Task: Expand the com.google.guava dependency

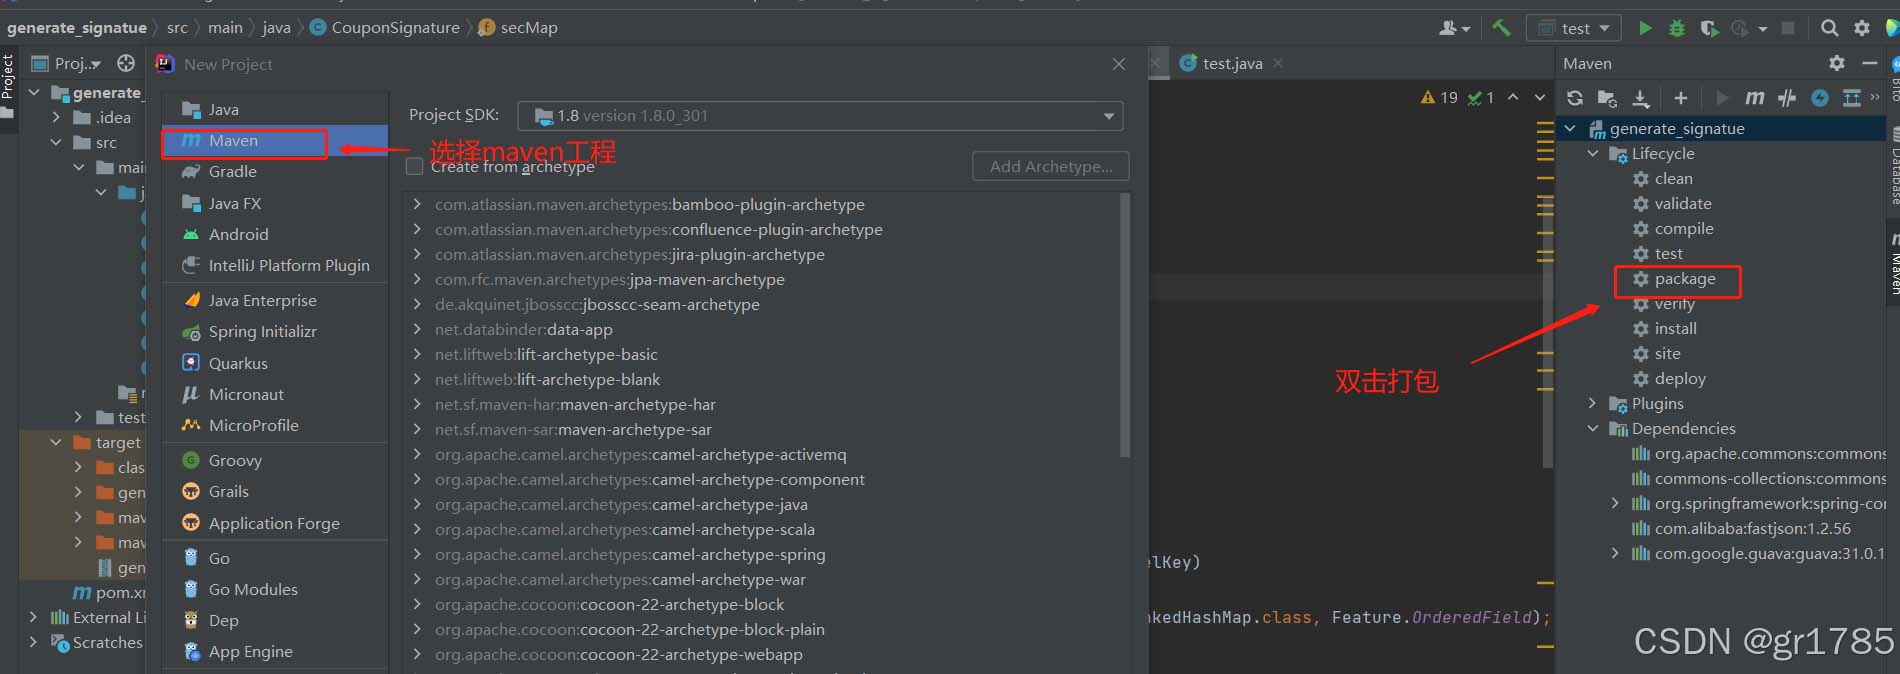Action: point(1615,553)
